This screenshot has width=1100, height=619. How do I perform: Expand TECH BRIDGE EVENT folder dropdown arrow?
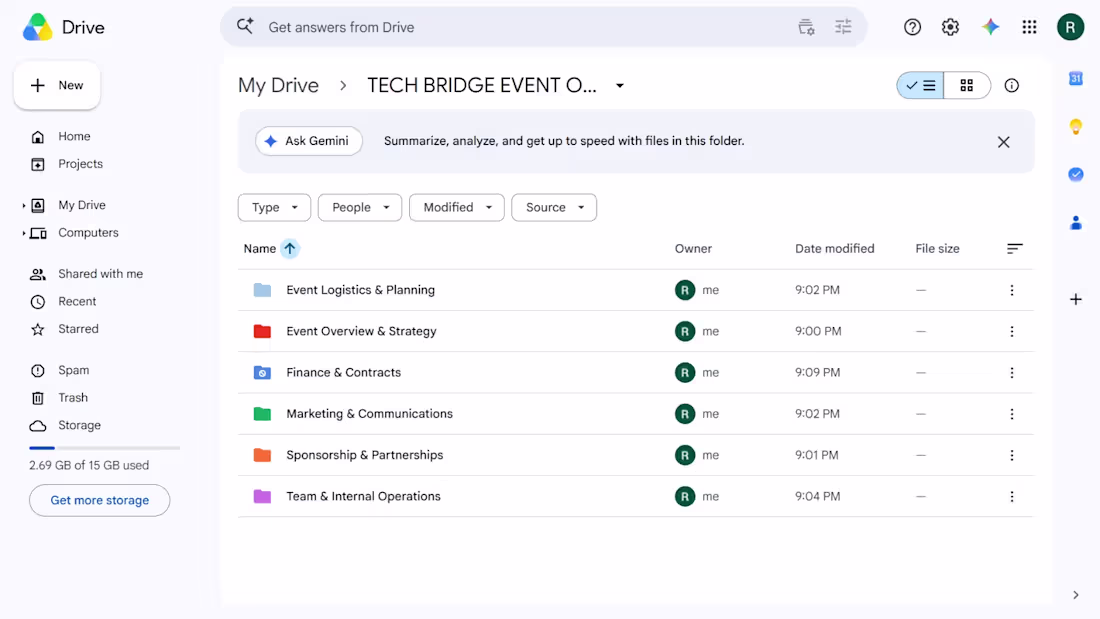click(x=620, y=86)
